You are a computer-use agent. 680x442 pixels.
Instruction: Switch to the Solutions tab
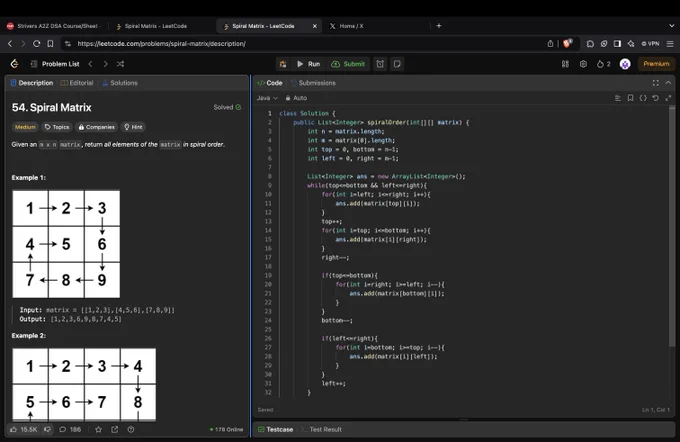pos(120,83)
